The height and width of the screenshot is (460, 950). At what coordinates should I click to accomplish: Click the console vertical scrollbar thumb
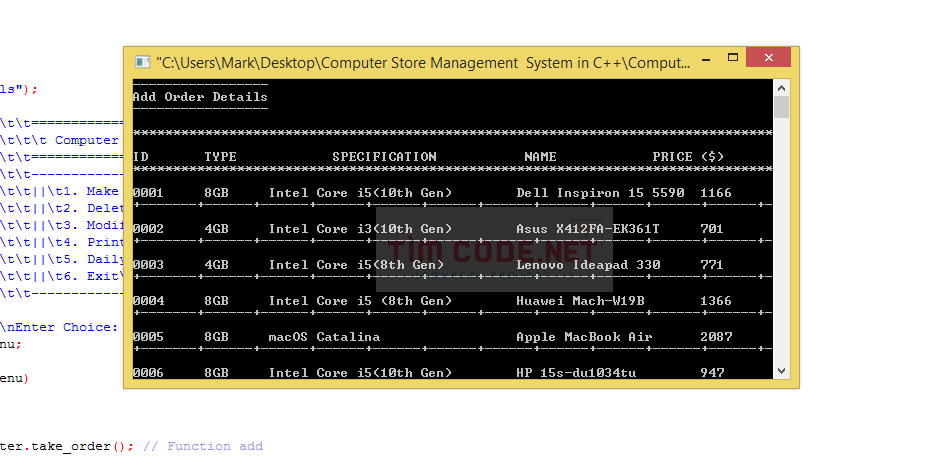(782, 107)
